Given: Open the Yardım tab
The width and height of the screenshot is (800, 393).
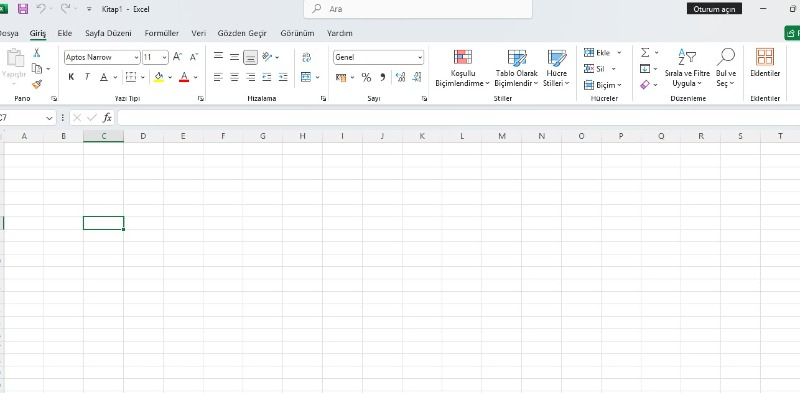Looking at the screenshot, I should pyautogui.click(x=340, y=33).
